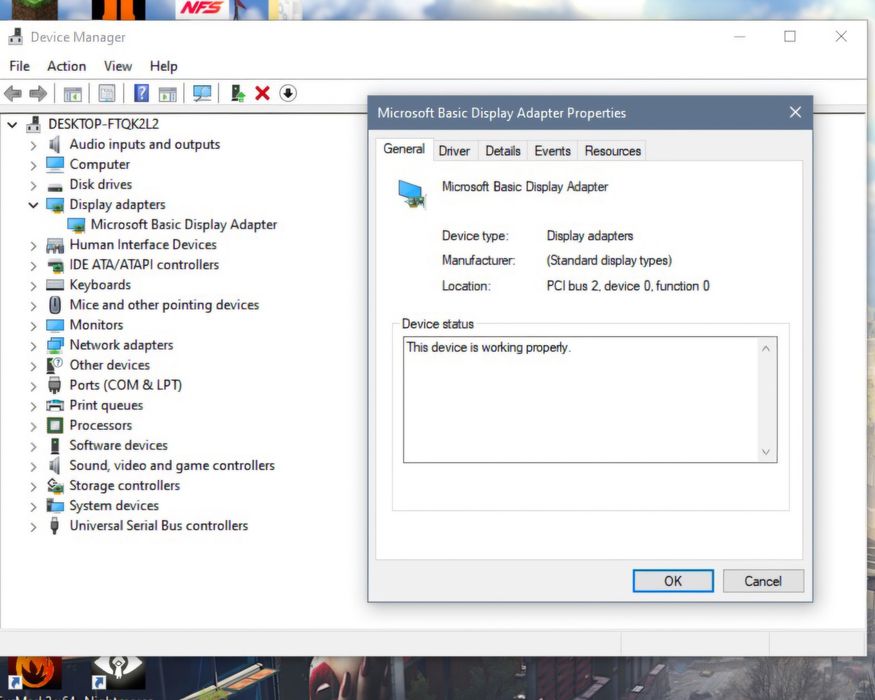Switch to the Details tab
The image size is (875, 700).
[x=503, y=151]
